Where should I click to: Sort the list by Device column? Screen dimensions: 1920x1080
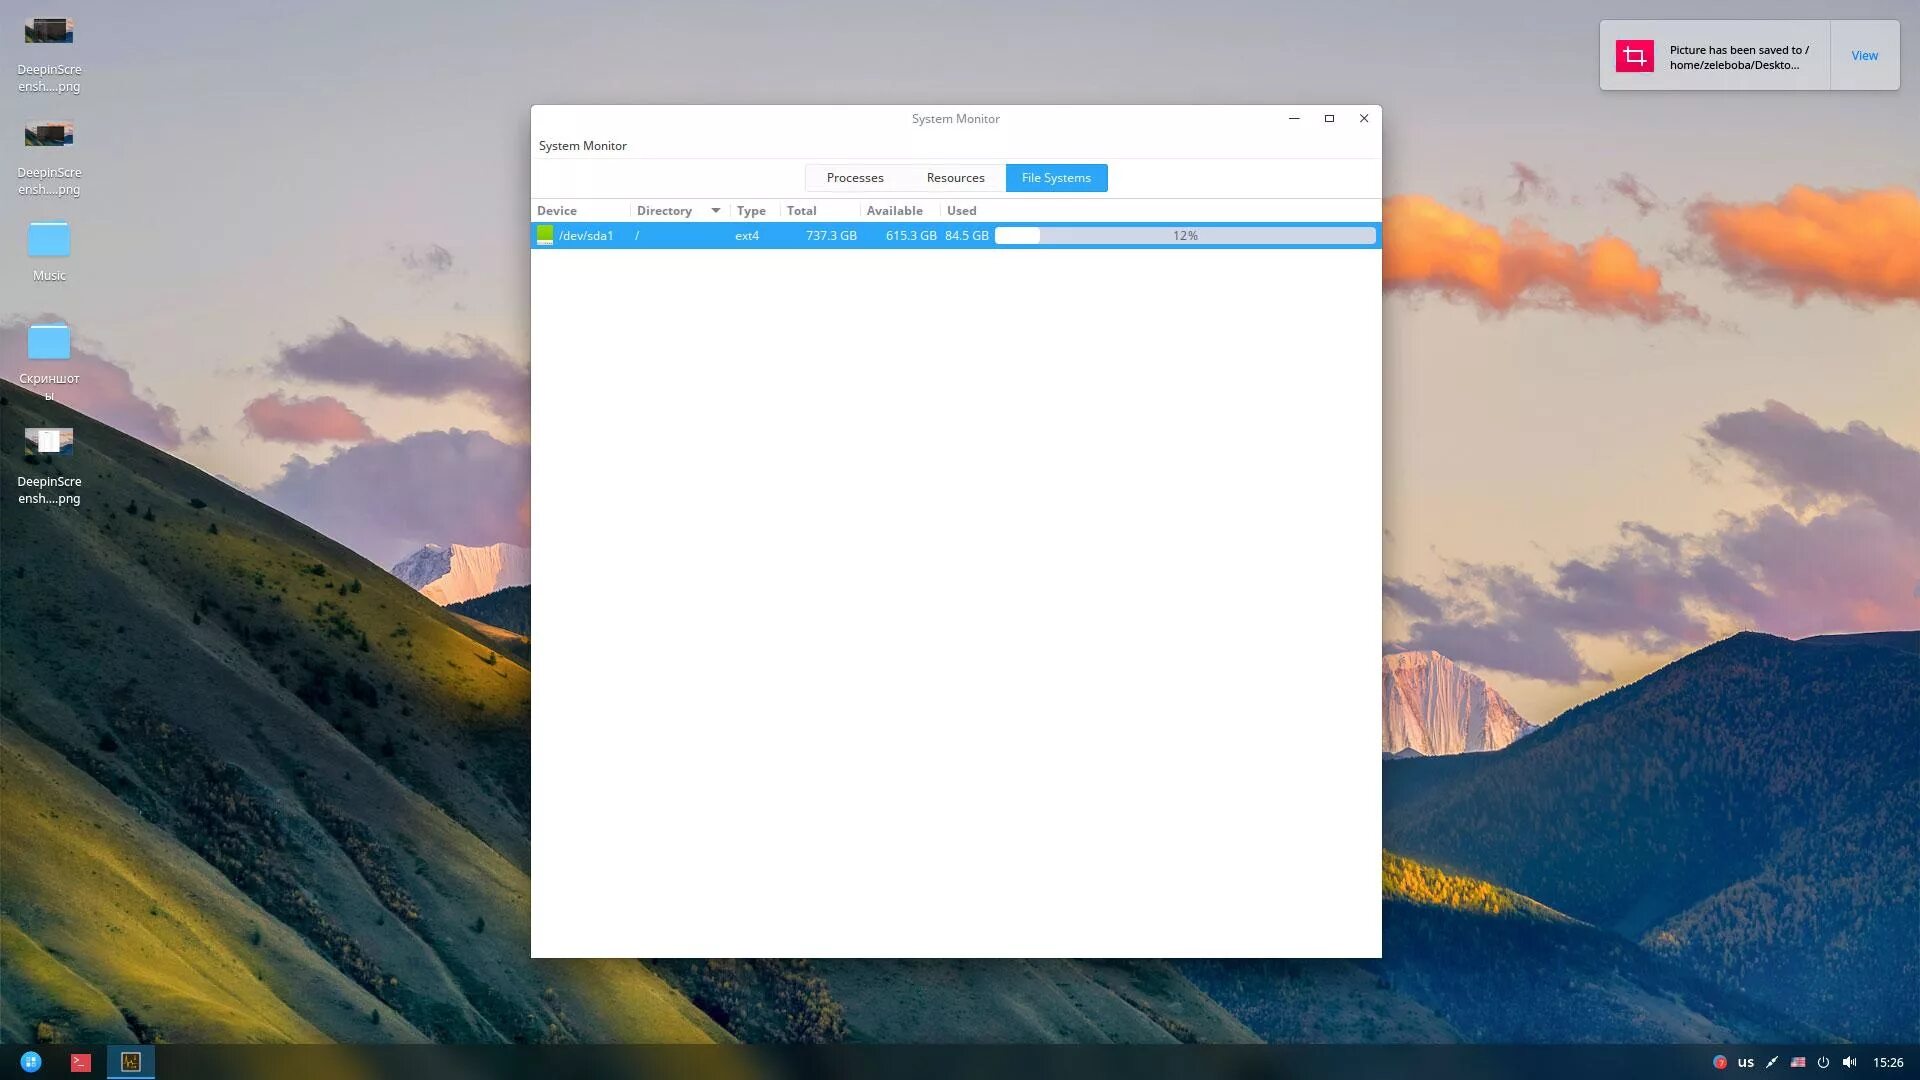tap(557, 211)
